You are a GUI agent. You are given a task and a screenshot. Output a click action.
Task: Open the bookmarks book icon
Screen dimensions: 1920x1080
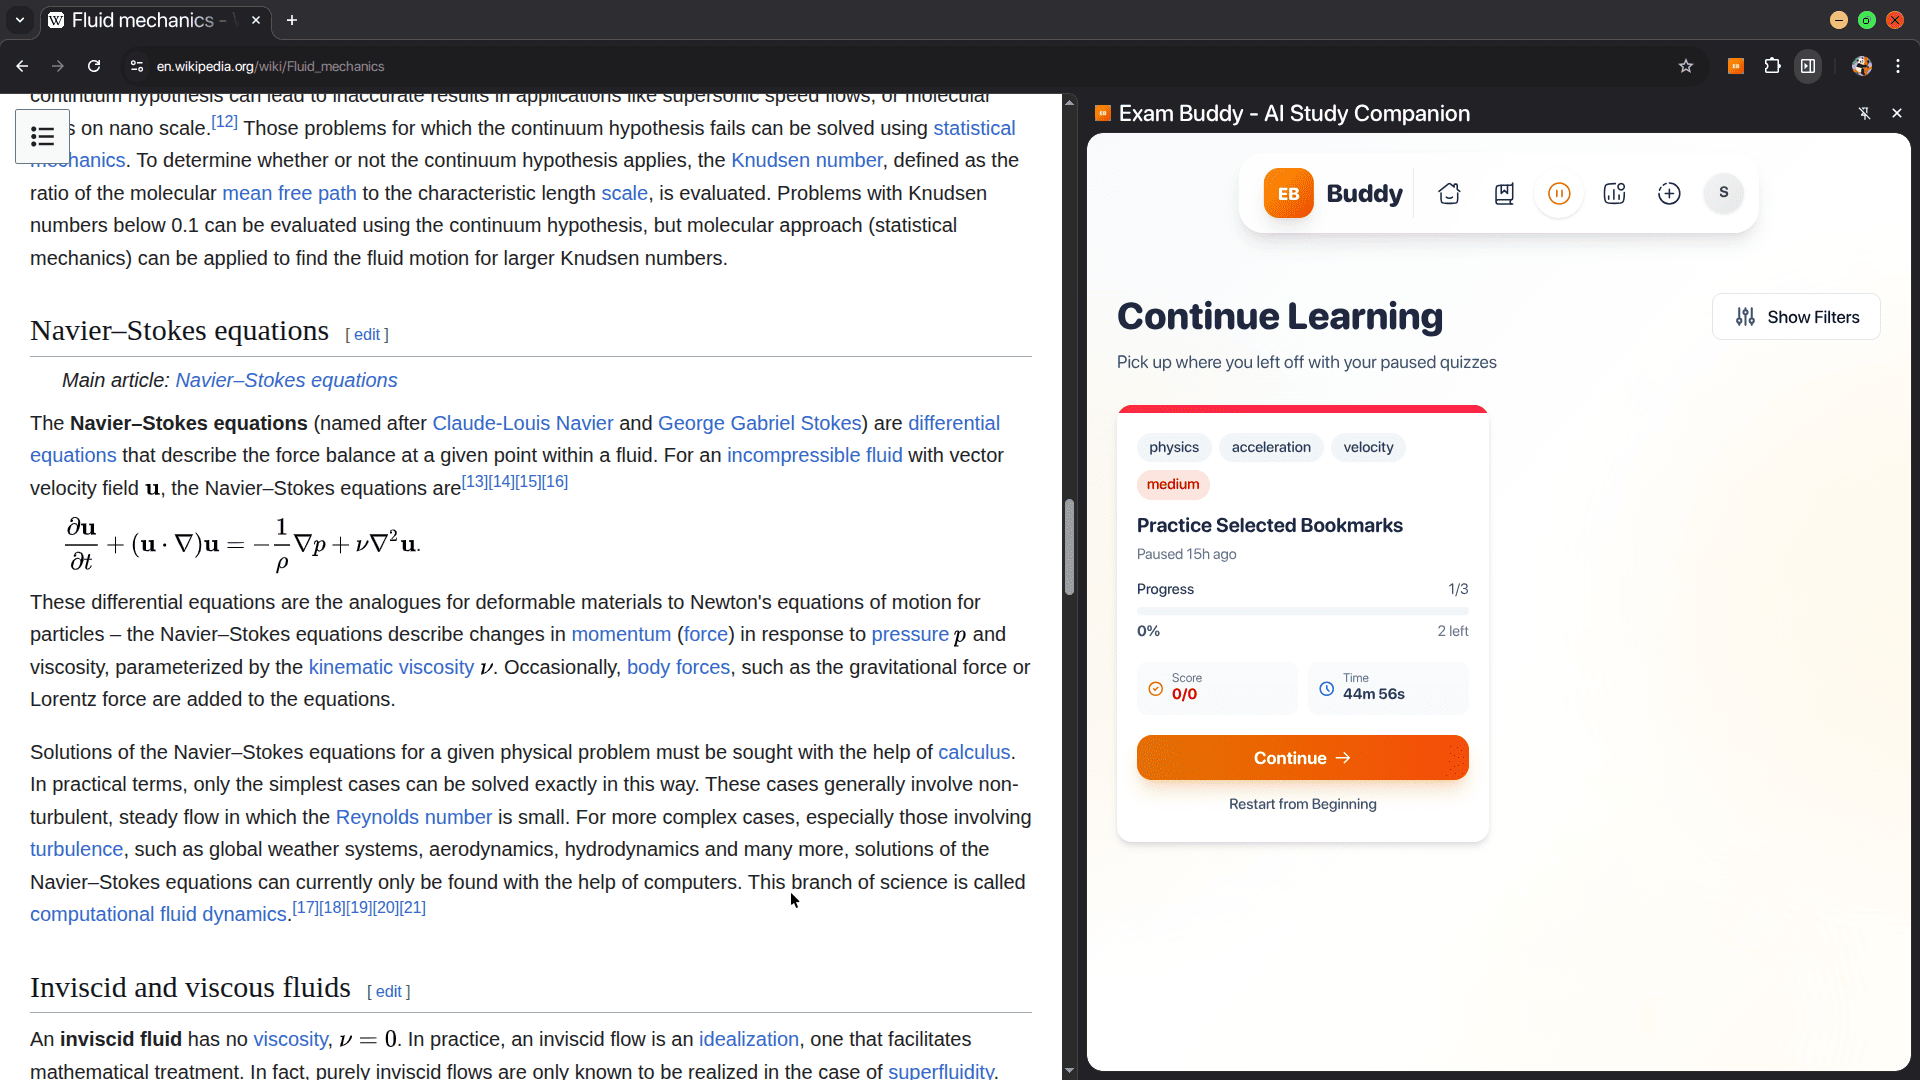pos(1504,194)
